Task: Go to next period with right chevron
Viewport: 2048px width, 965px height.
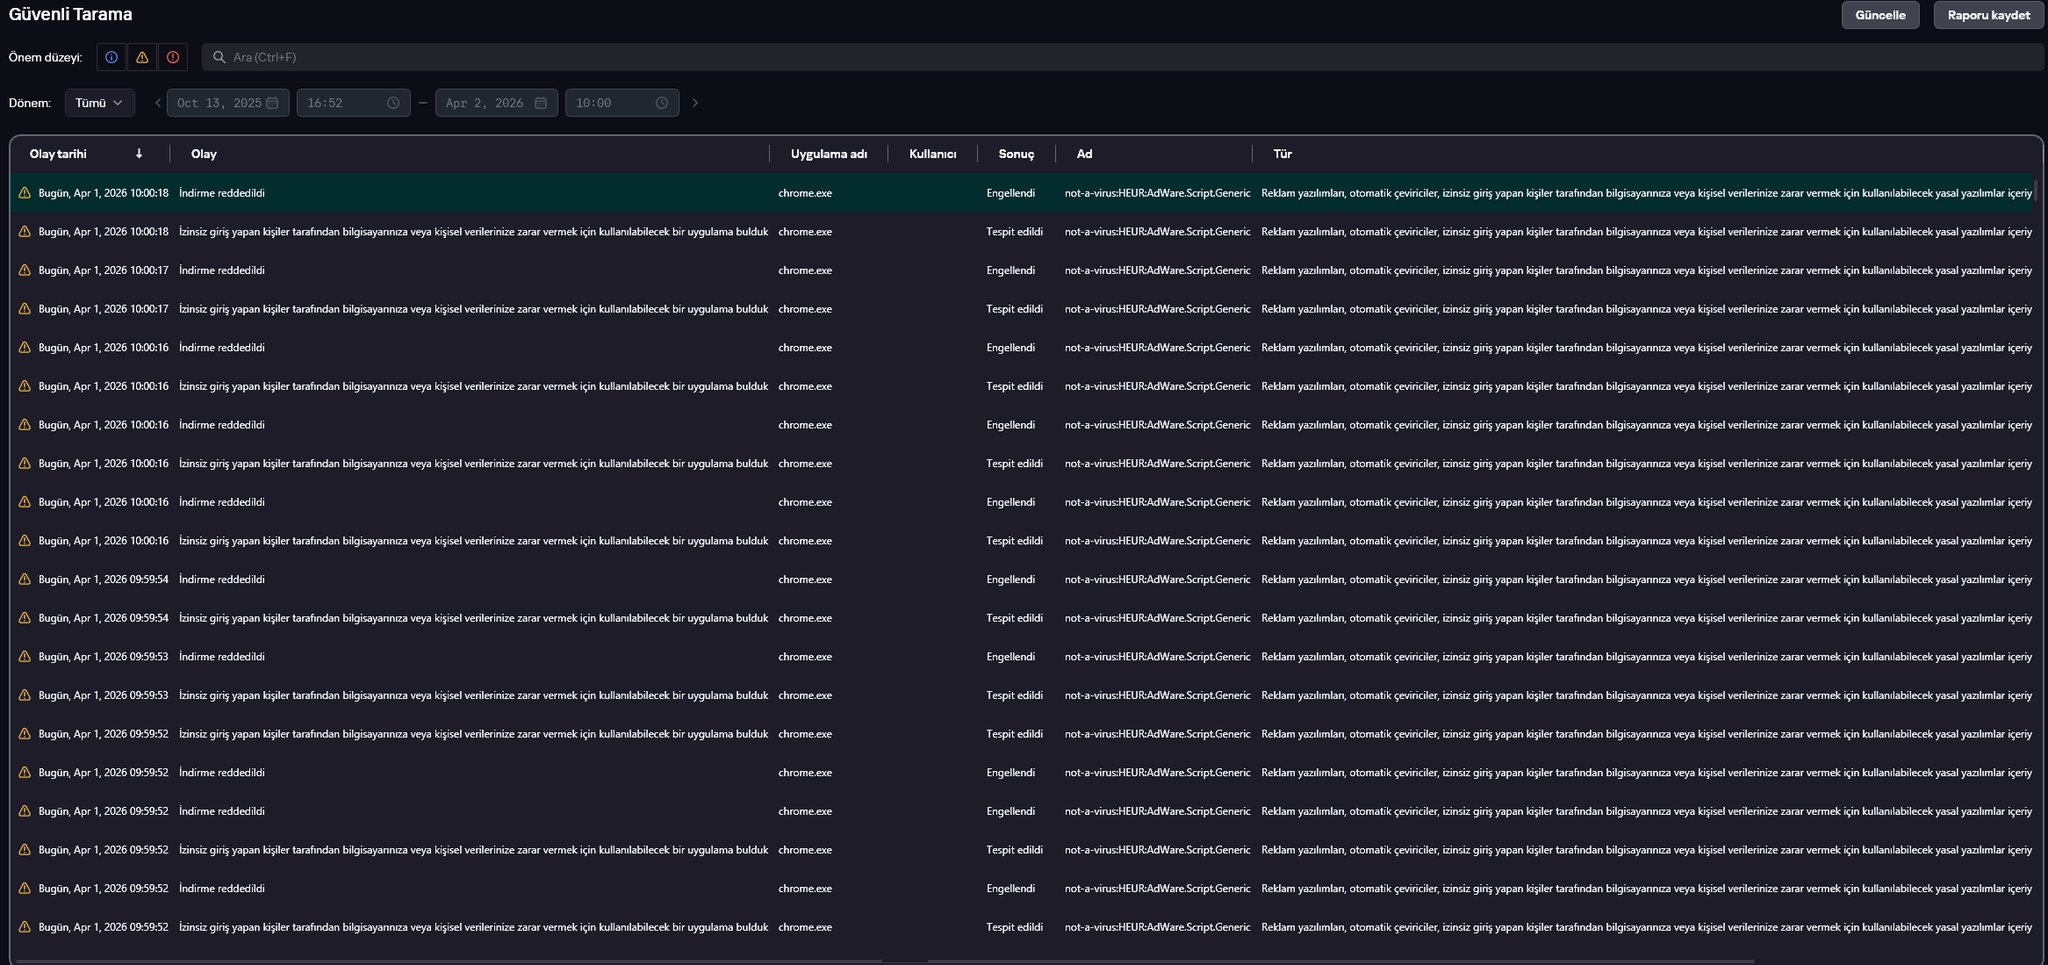Action: pyautogui.click(x=695, y=103)
